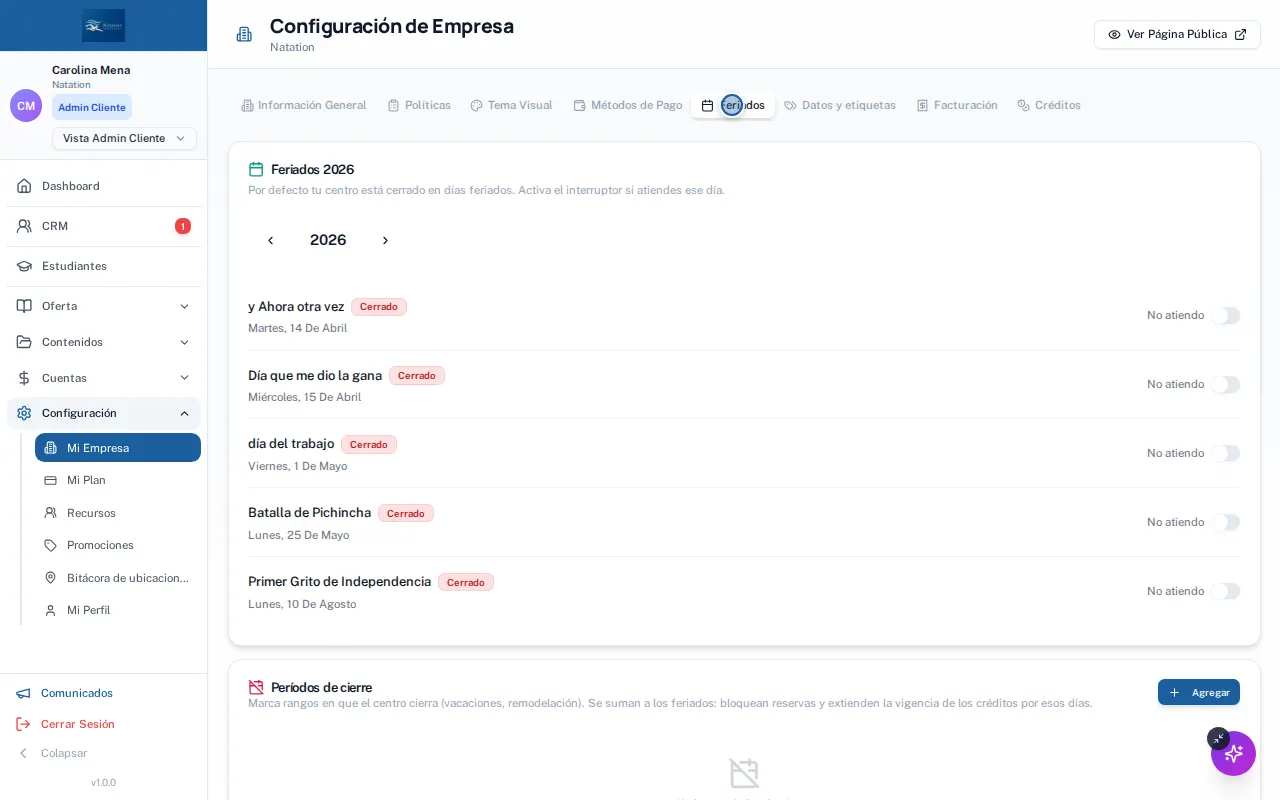Click the Natation logo in sidebar header
The width and height of the screenshot is (1280, 800).
click(104, 25)
